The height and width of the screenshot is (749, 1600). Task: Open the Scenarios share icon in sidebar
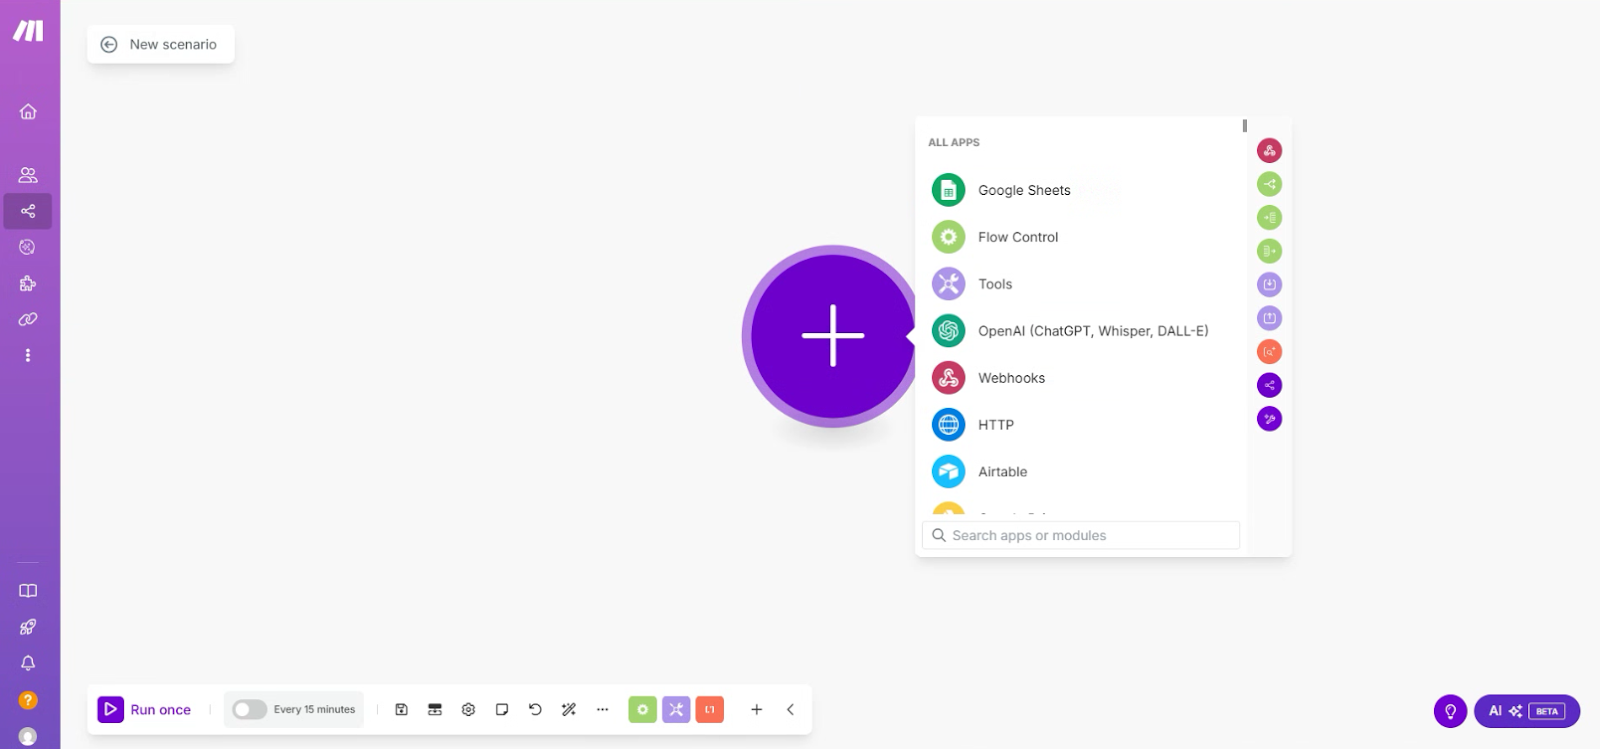[28, 211]
